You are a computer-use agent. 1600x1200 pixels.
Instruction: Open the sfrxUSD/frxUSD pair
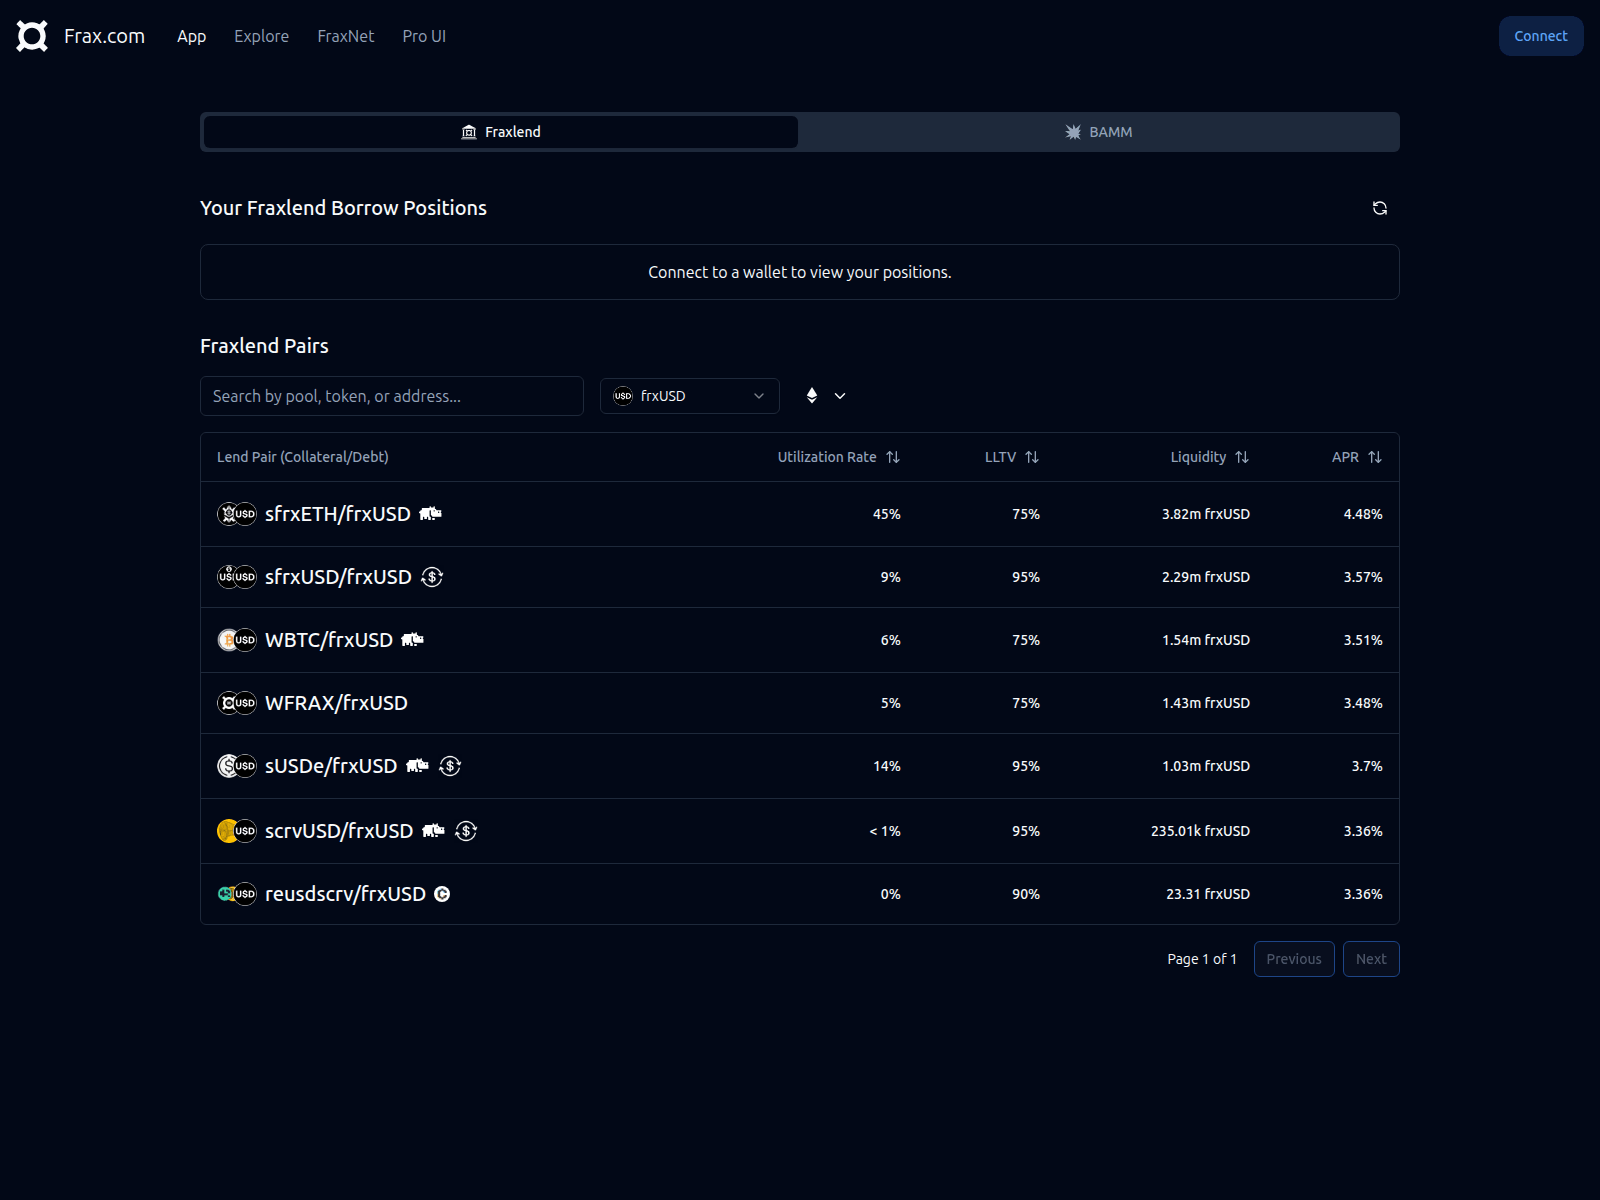800,577
